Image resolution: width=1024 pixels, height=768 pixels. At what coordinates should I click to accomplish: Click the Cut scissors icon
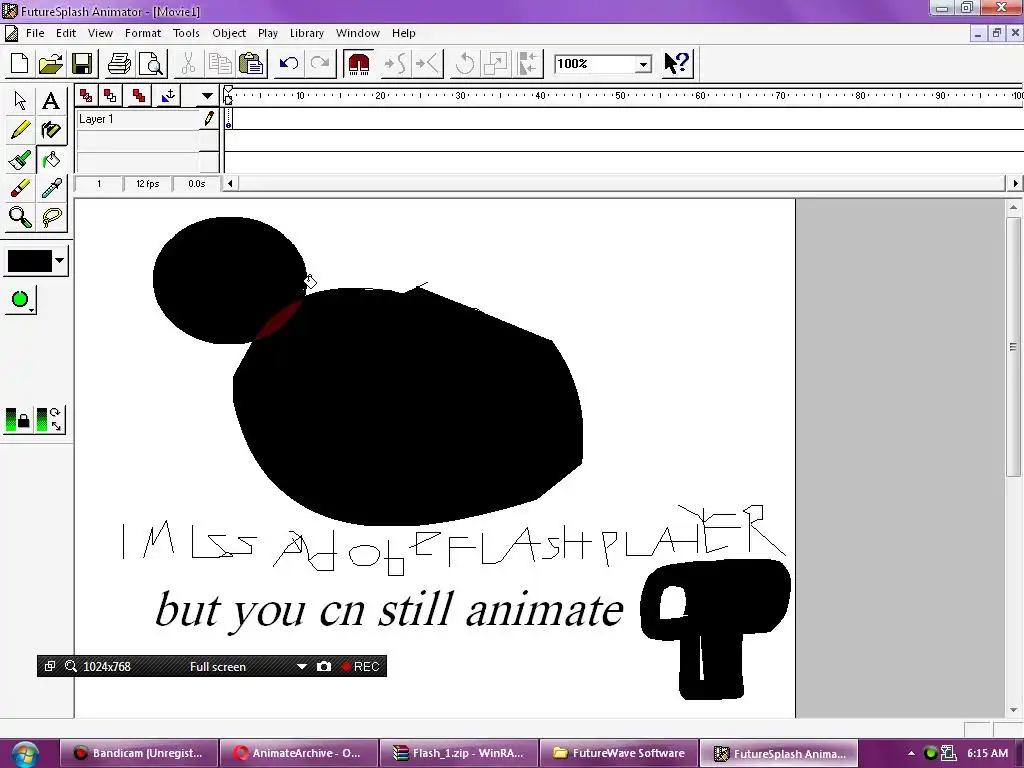(187, 63)
